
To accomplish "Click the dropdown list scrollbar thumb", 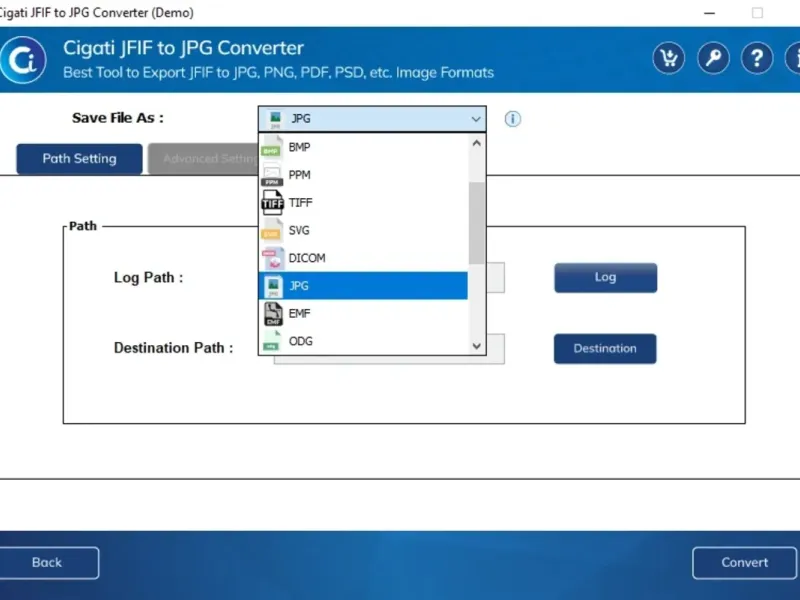I will [x=477, y=223].
